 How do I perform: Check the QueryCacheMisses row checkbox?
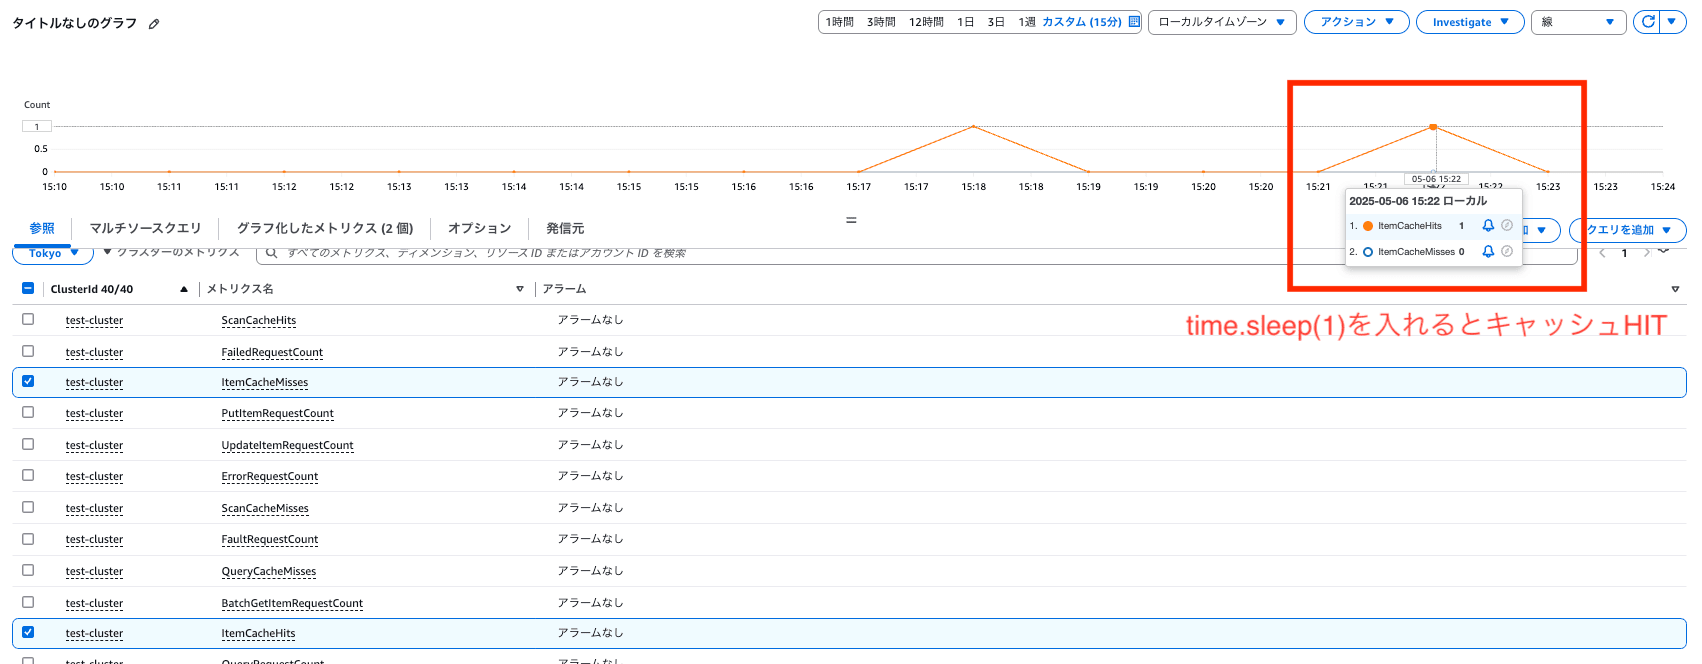(28, 570)
